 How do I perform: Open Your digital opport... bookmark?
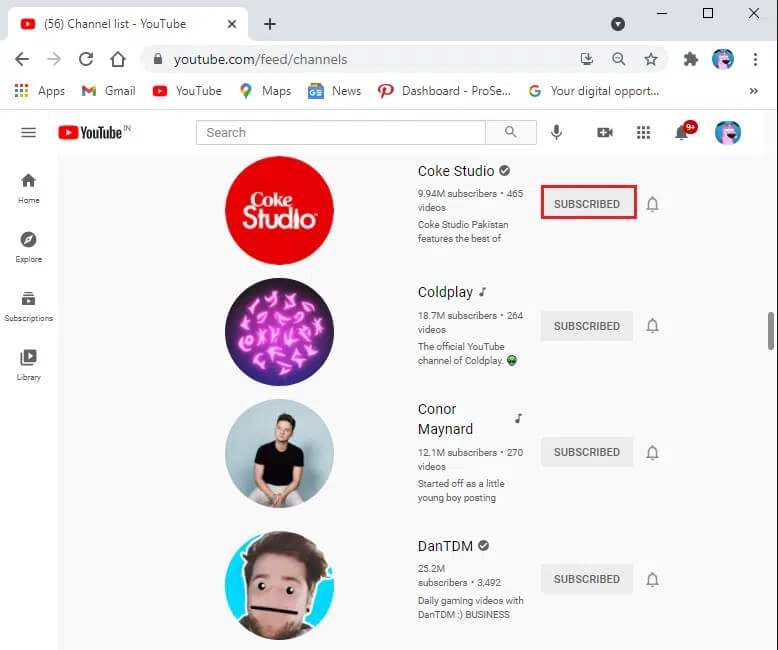coord(594,91)
